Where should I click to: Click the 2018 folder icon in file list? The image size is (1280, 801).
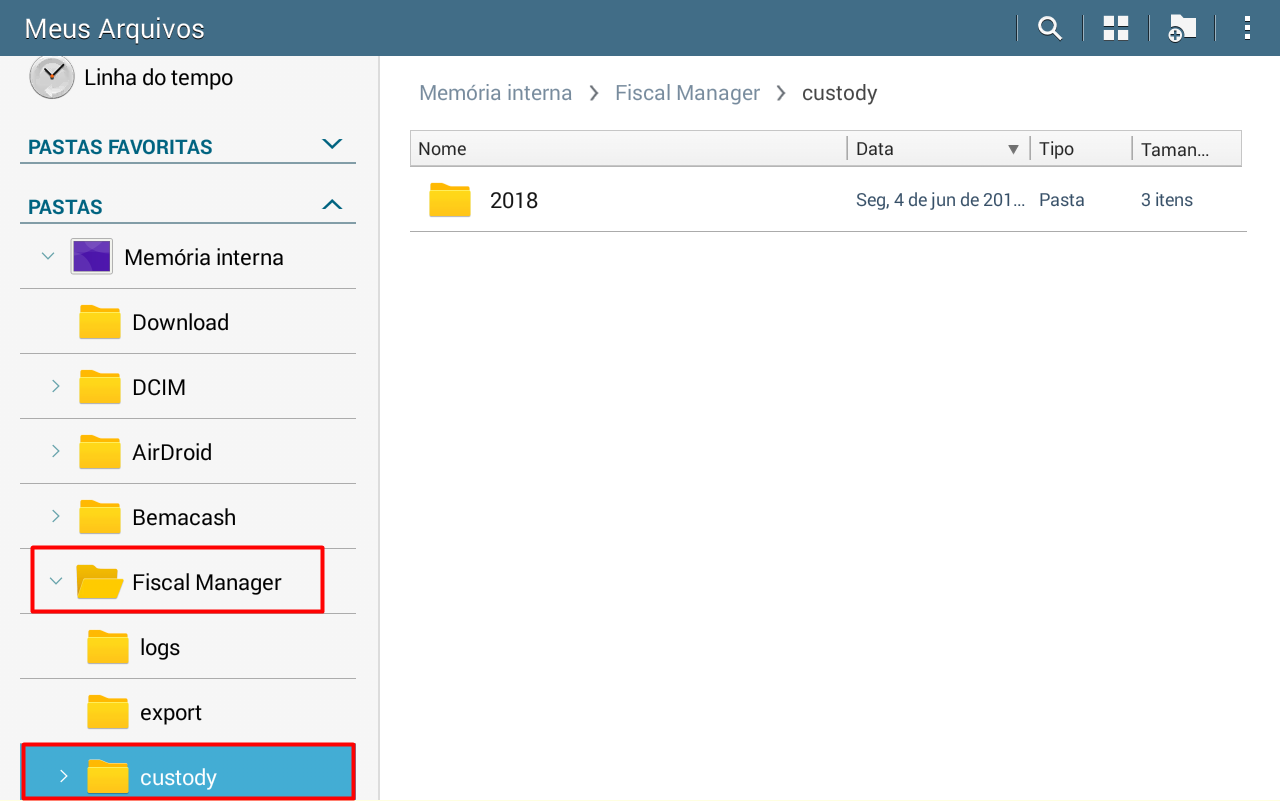pyautogui.click(x=450, y=200)
